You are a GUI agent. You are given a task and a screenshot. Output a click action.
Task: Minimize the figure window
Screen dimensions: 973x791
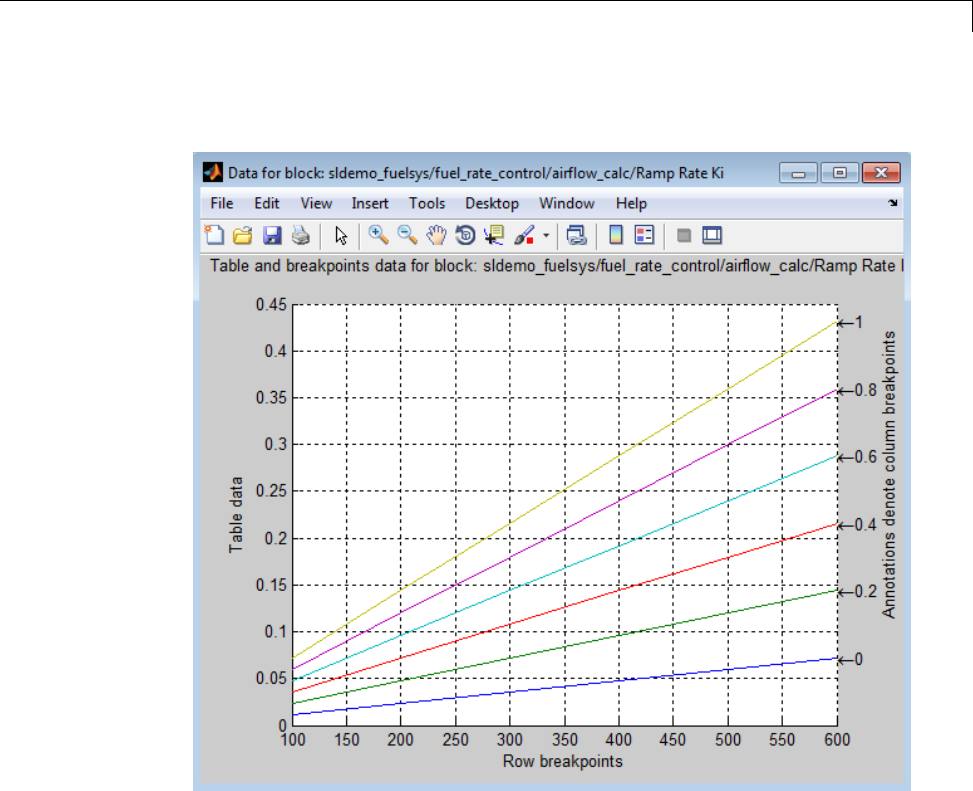click(799, 172)
